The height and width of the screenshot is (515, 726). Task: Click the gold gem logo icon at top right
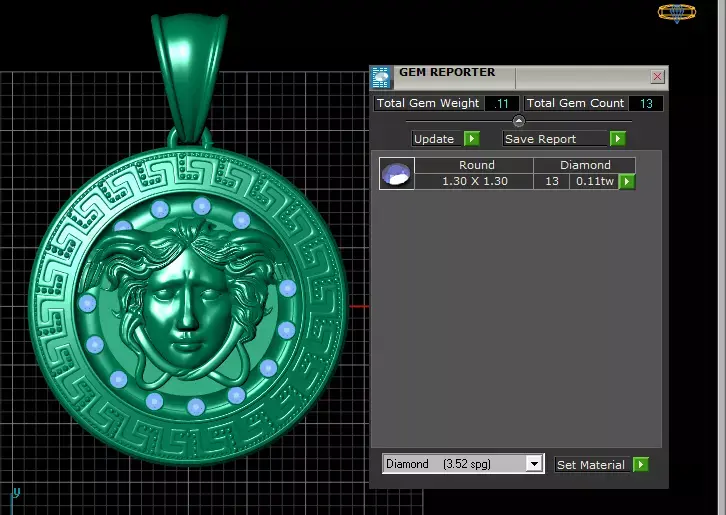pyautogui.click(x=676, y=13)
